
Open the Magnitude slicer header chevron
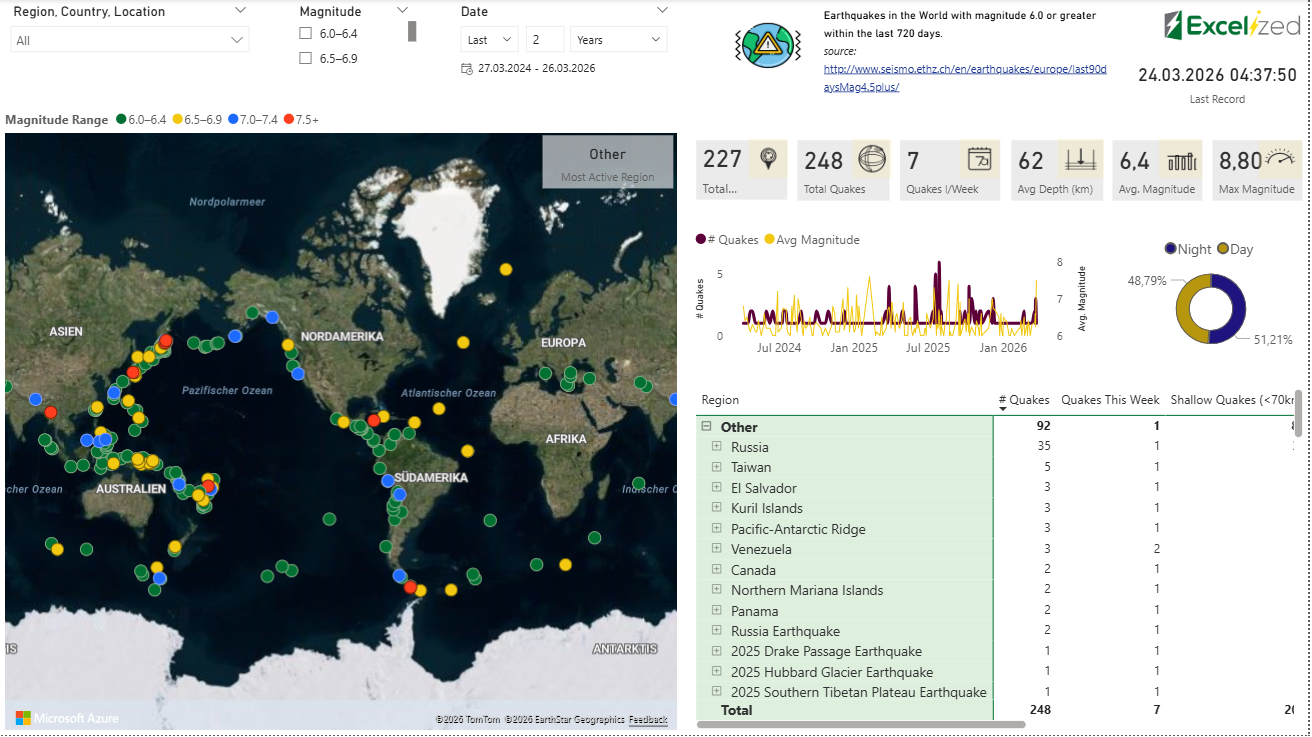coord(402,10)
